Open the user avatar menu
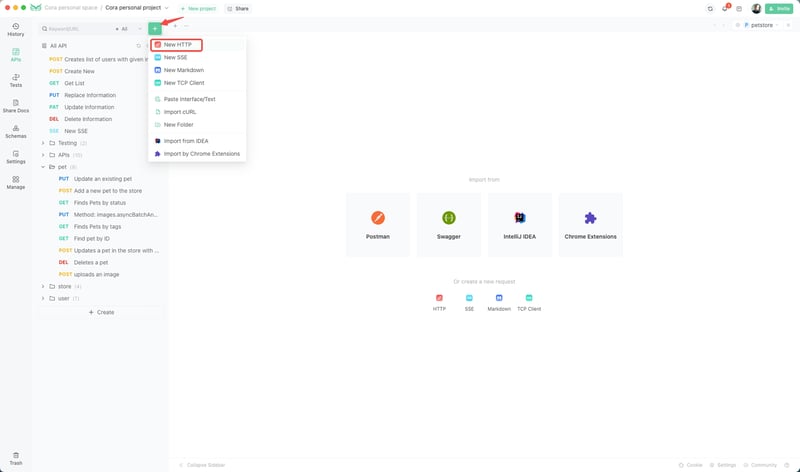This screenshot has width=800, height=472. 756,9
